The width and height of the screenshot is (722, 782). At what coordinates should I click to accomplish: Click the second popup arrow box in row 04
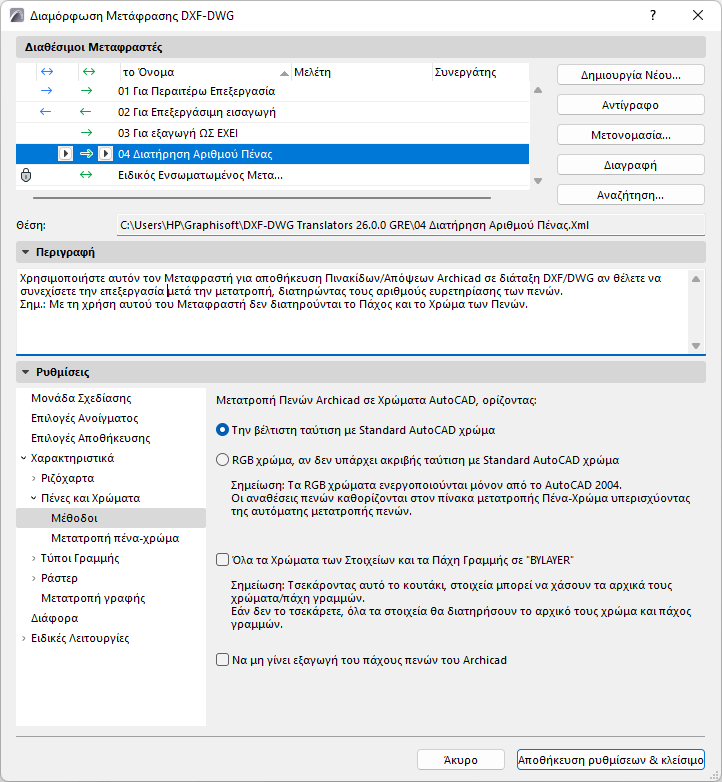[x=105, y=154]
